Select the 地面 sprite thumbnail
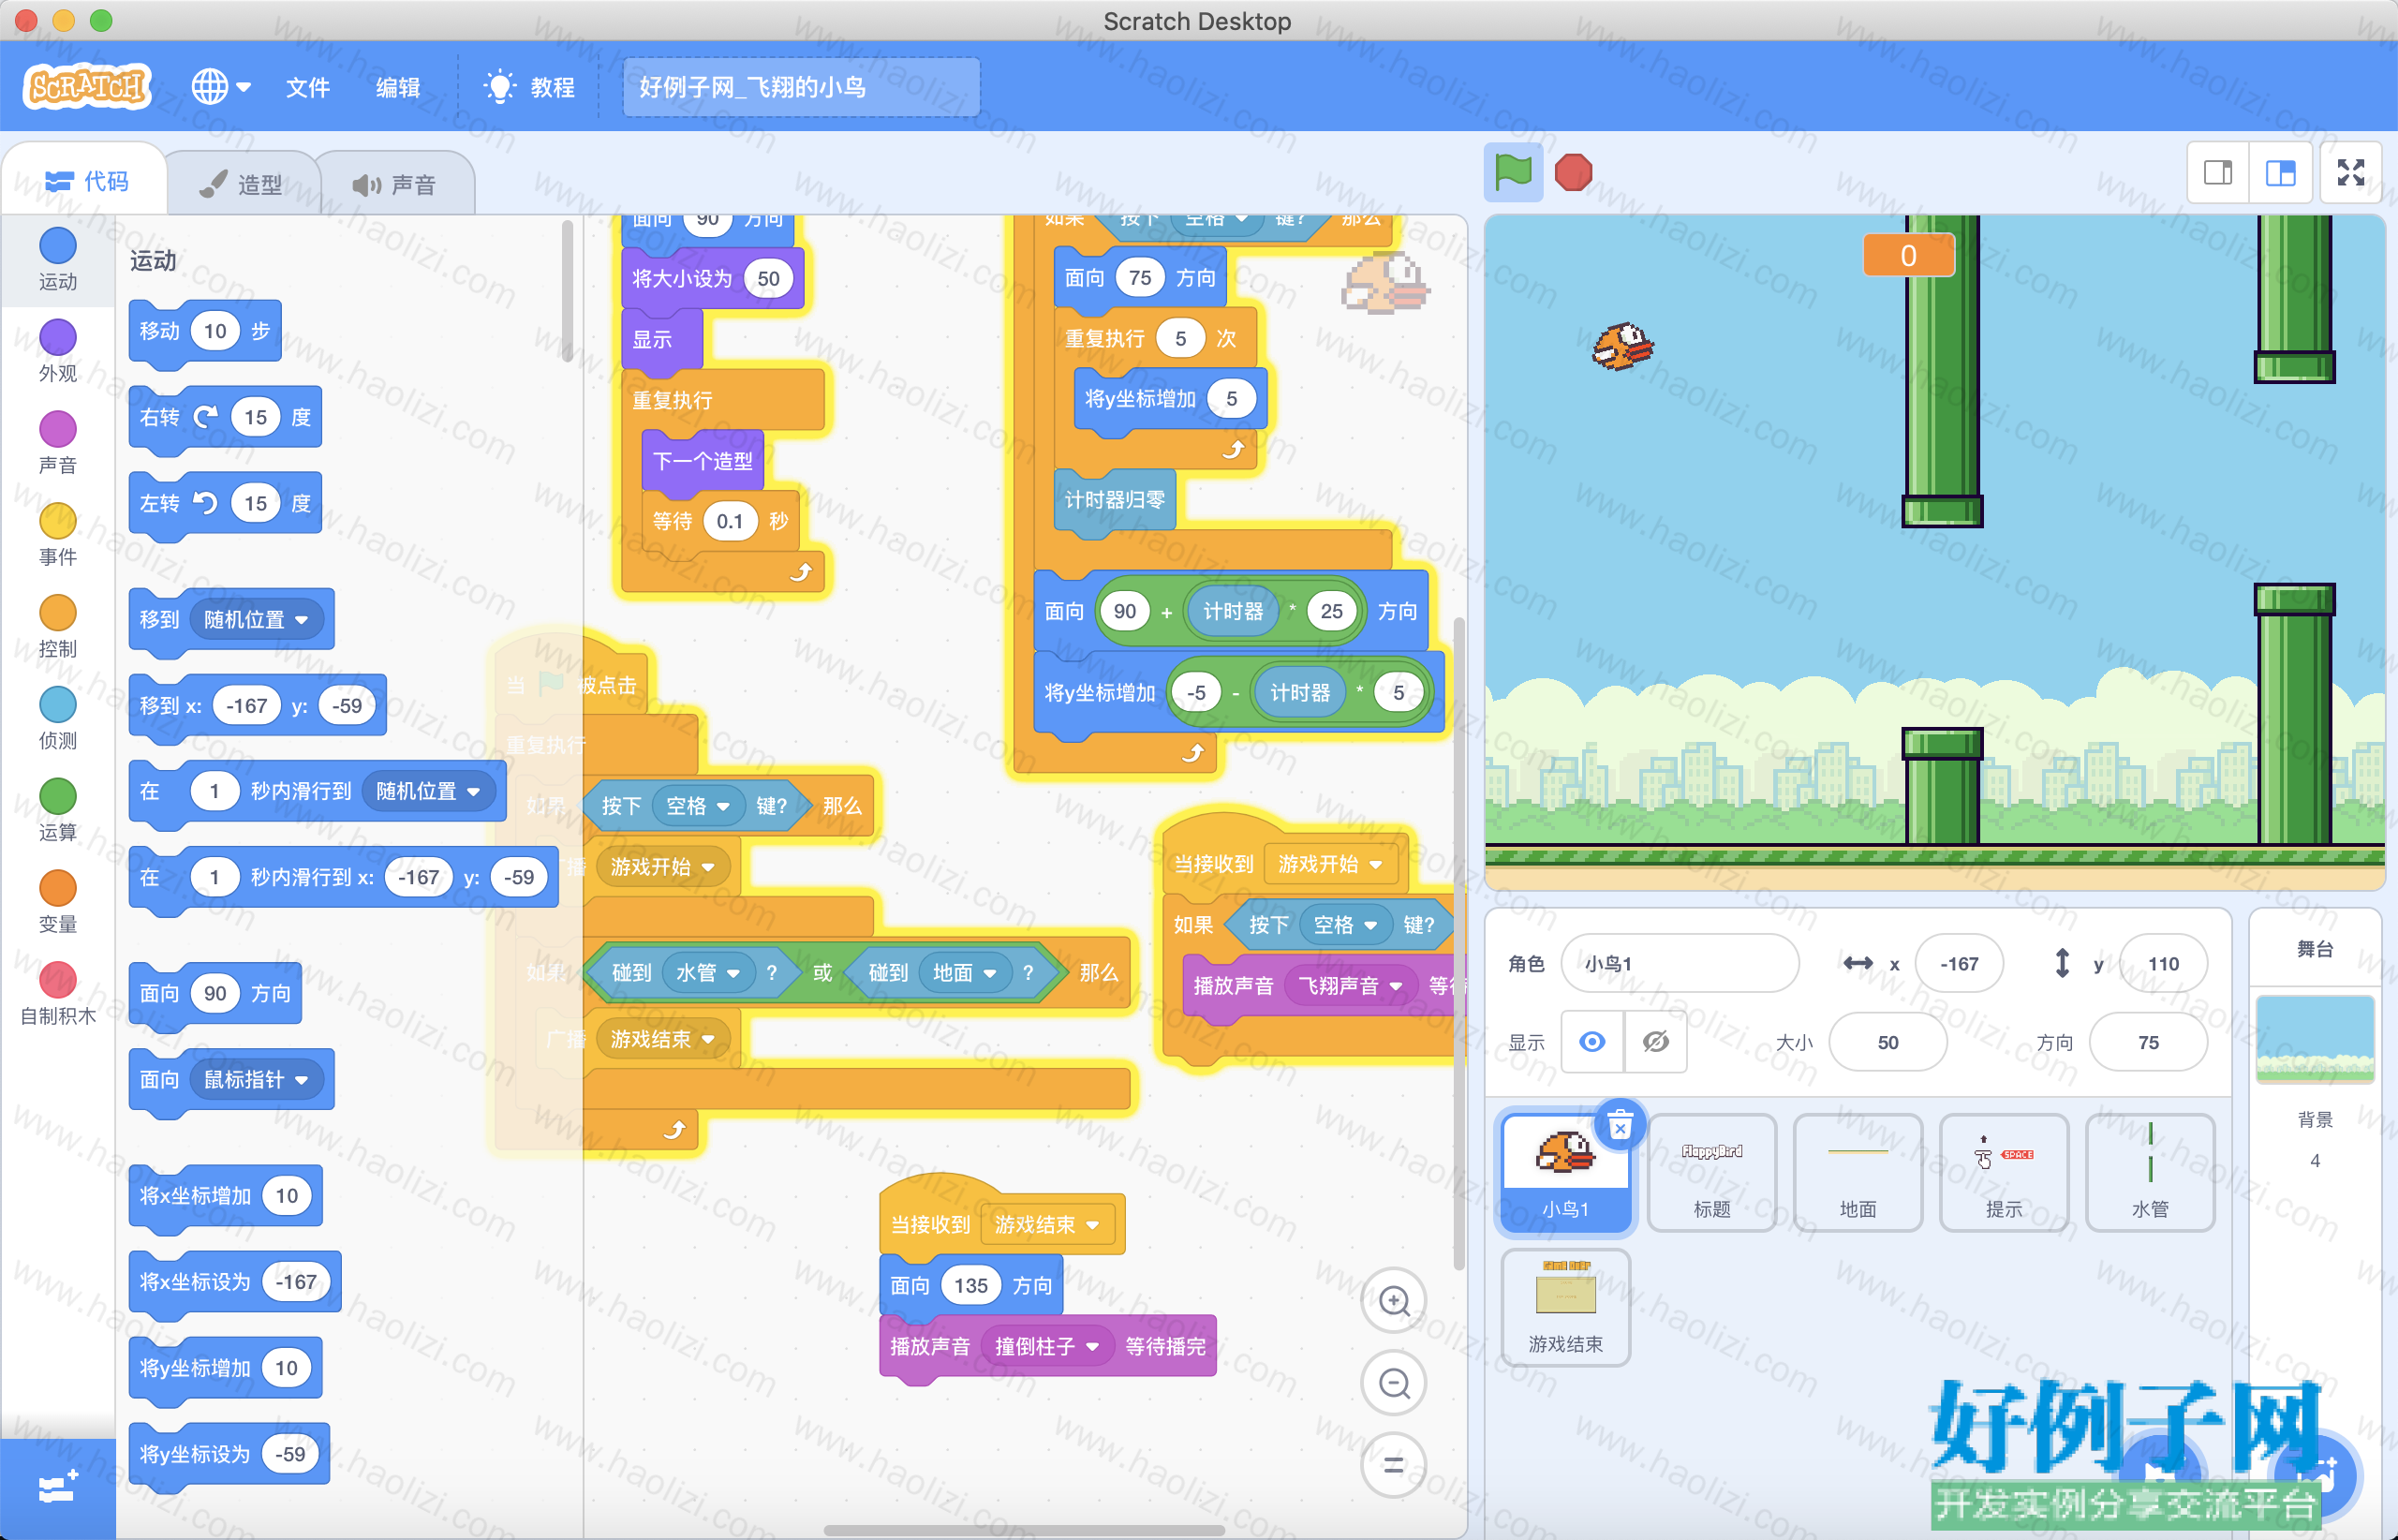Screen dimensions: 2398x1540 point(1857,1173)
